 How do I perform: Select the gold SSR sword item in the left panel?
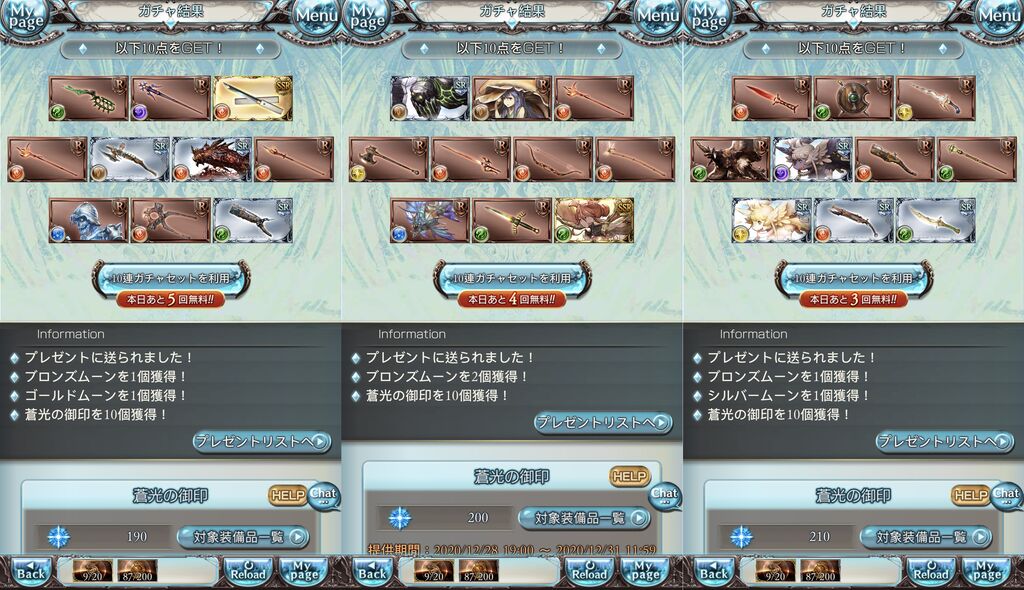tap(253, 98)
